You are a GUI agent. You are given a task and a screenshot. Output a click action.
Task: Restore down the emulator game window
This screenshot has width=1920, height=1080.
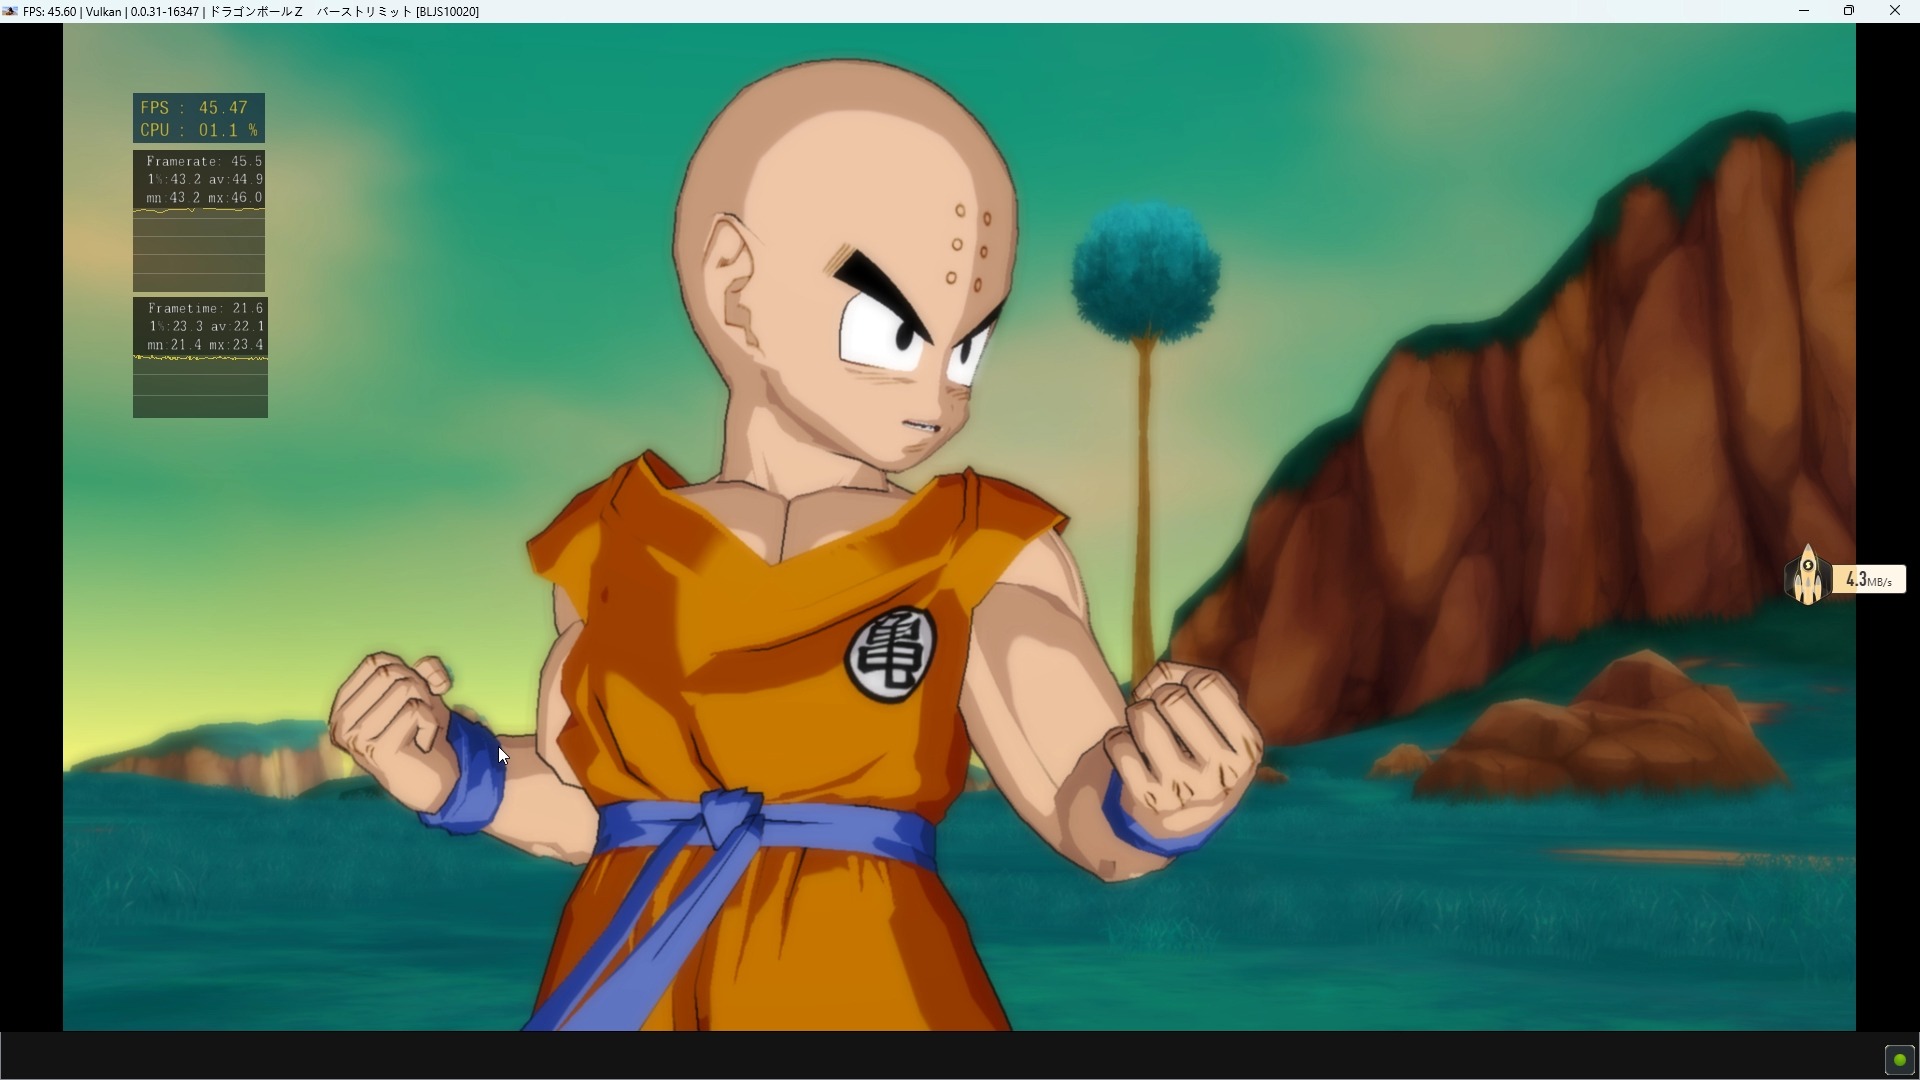(x=1849, y=11)
